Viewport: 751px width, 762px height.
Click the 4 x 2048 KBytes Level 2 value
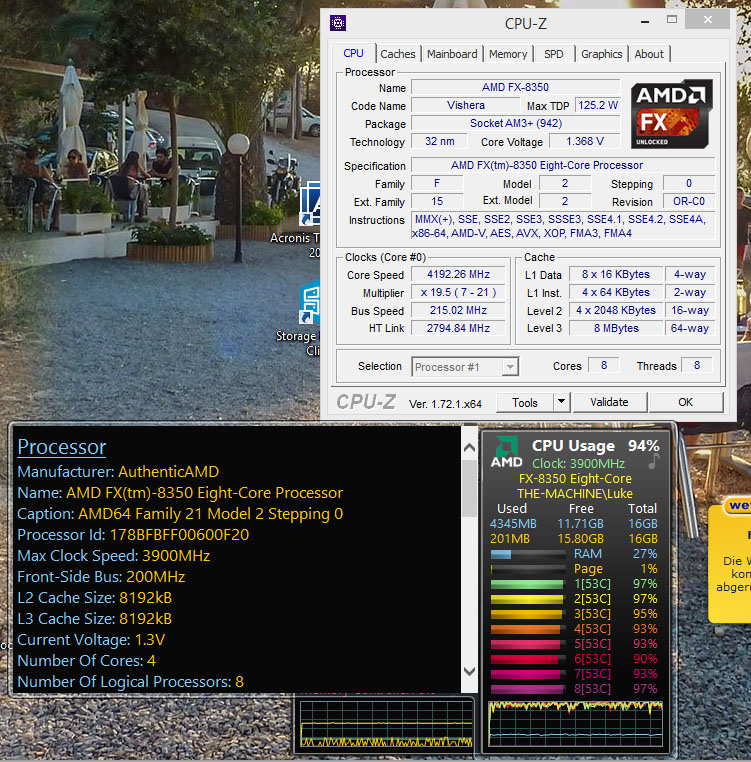(x=616, y=311)
